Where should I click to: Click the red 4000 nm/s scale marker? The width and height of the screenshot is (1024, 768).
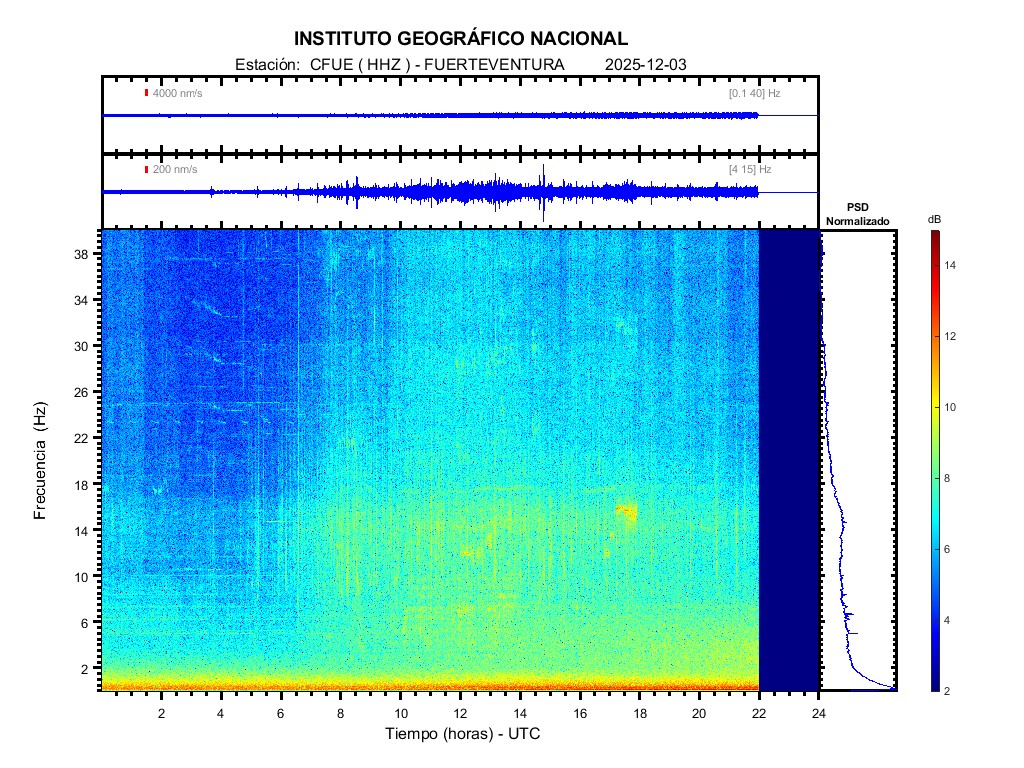(147, 93)
